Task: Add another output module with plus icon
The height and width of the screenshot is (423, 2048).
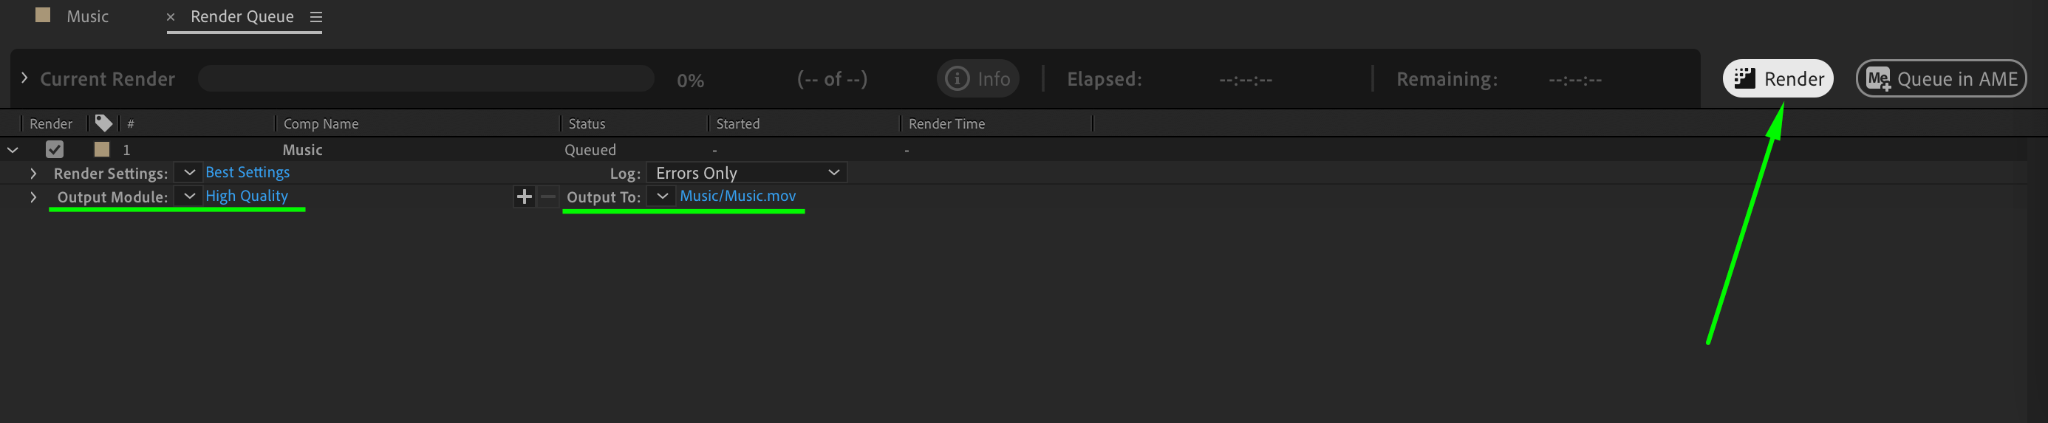Action: click(524, 197)
